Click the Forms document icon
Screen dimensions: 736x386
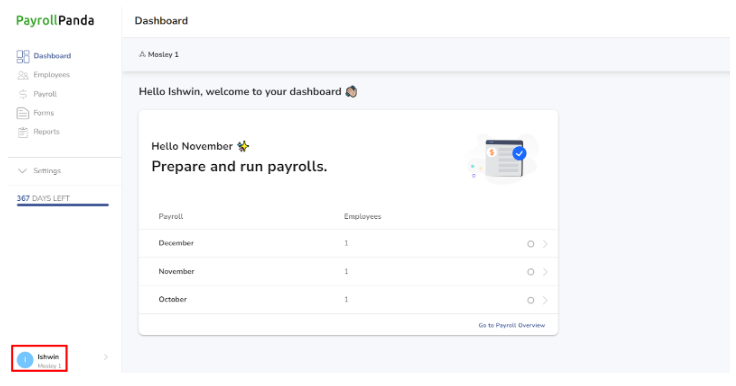coord(23,113)
